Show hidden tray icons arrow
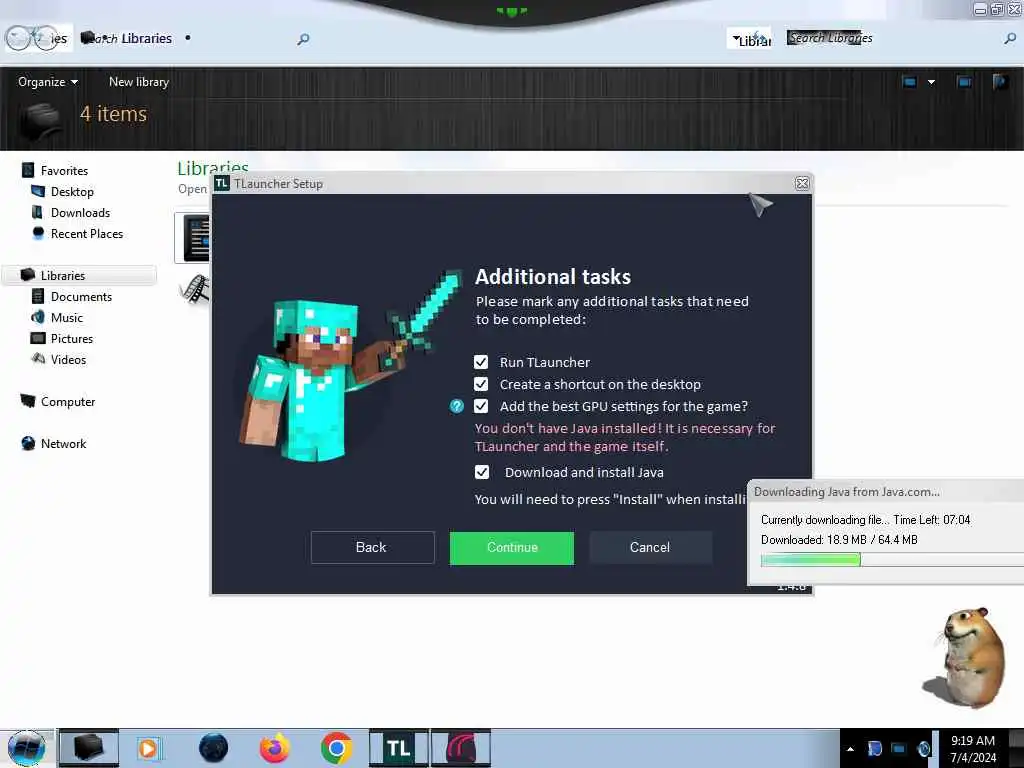This screenshot has width=1024, height=768. coord(850,749)
